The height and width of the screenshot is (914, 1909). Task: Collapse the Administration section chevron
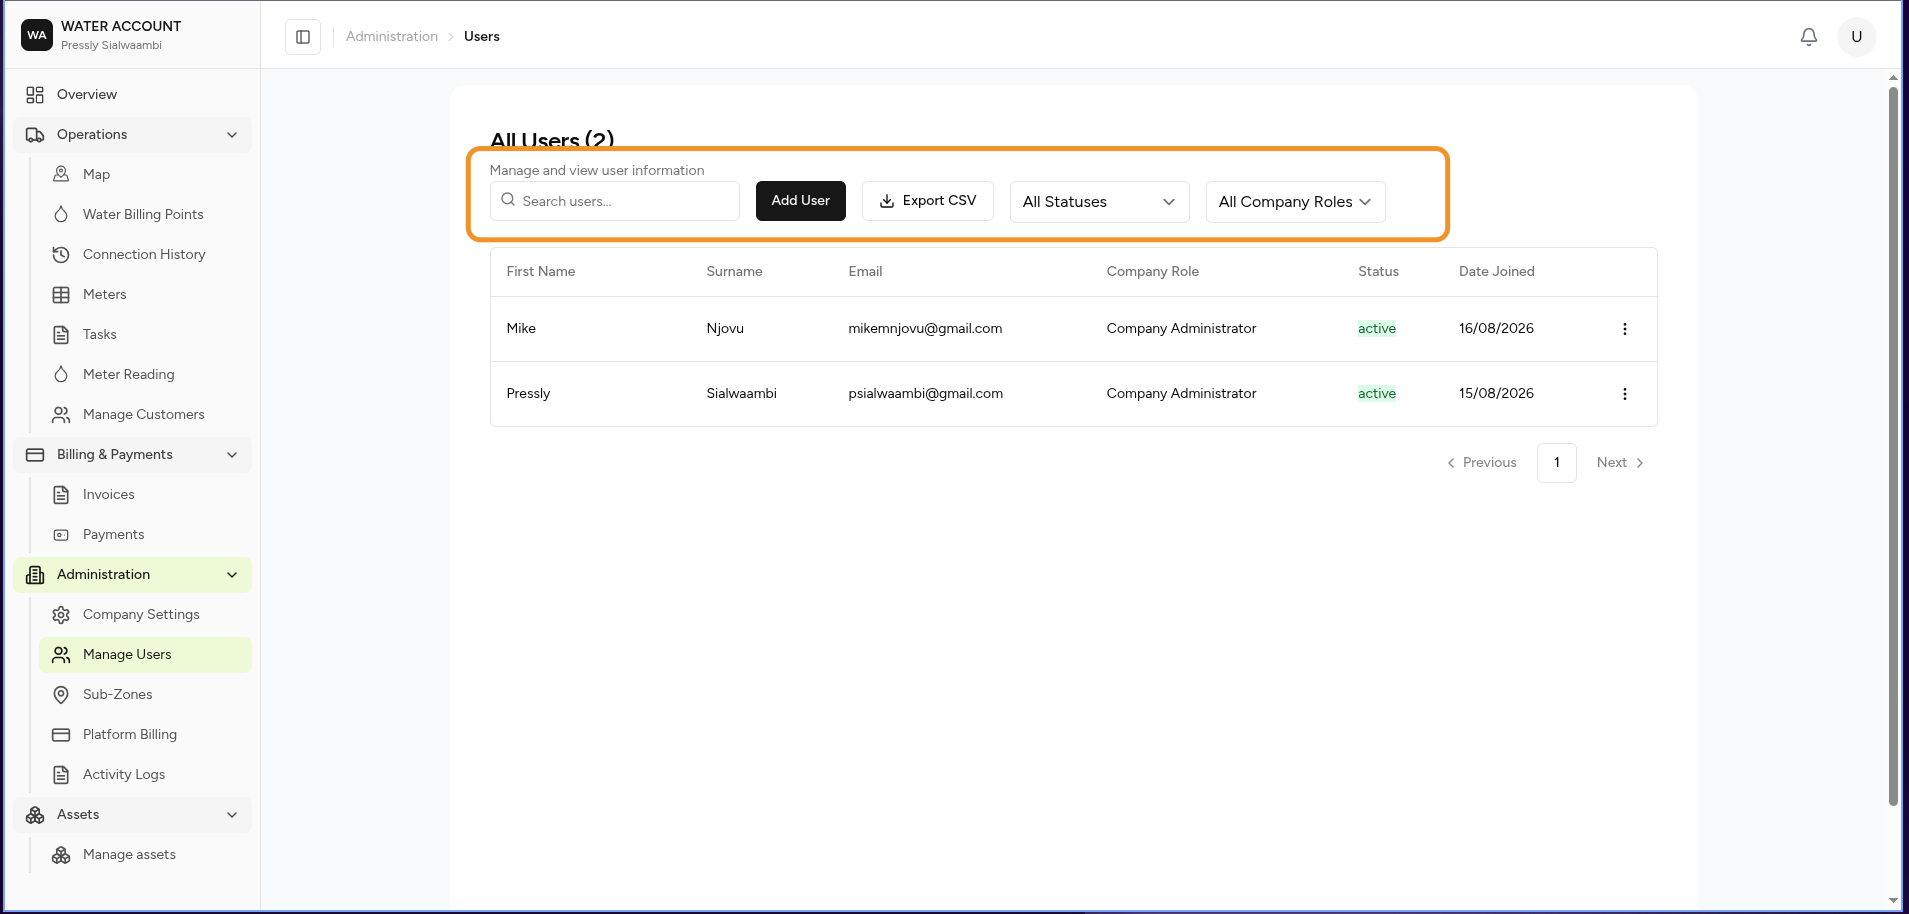(232, 574)
